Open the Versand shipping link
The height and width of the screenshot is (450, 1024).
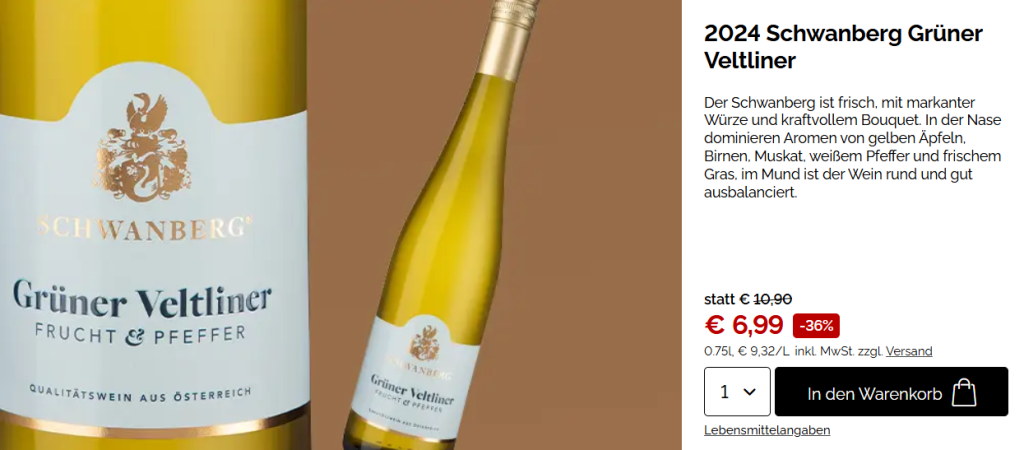909,351
